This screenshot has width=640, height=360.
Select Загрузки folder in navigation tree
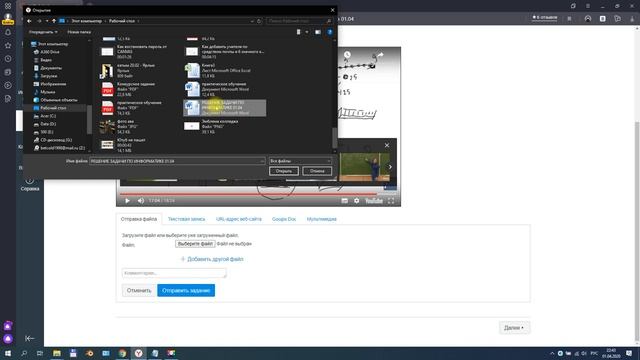pos(49,76)
